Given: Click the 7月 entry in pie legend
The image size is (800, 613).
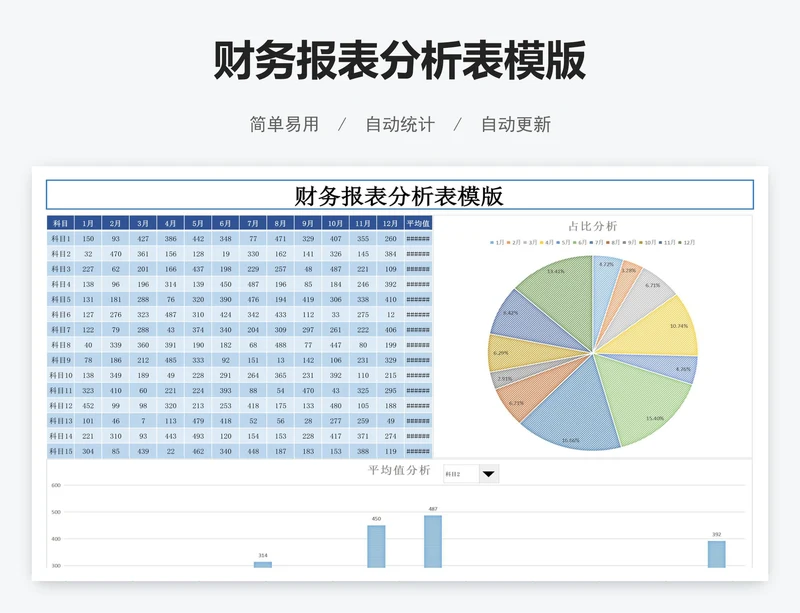Looking at the screenshot, I should point(596,242).
